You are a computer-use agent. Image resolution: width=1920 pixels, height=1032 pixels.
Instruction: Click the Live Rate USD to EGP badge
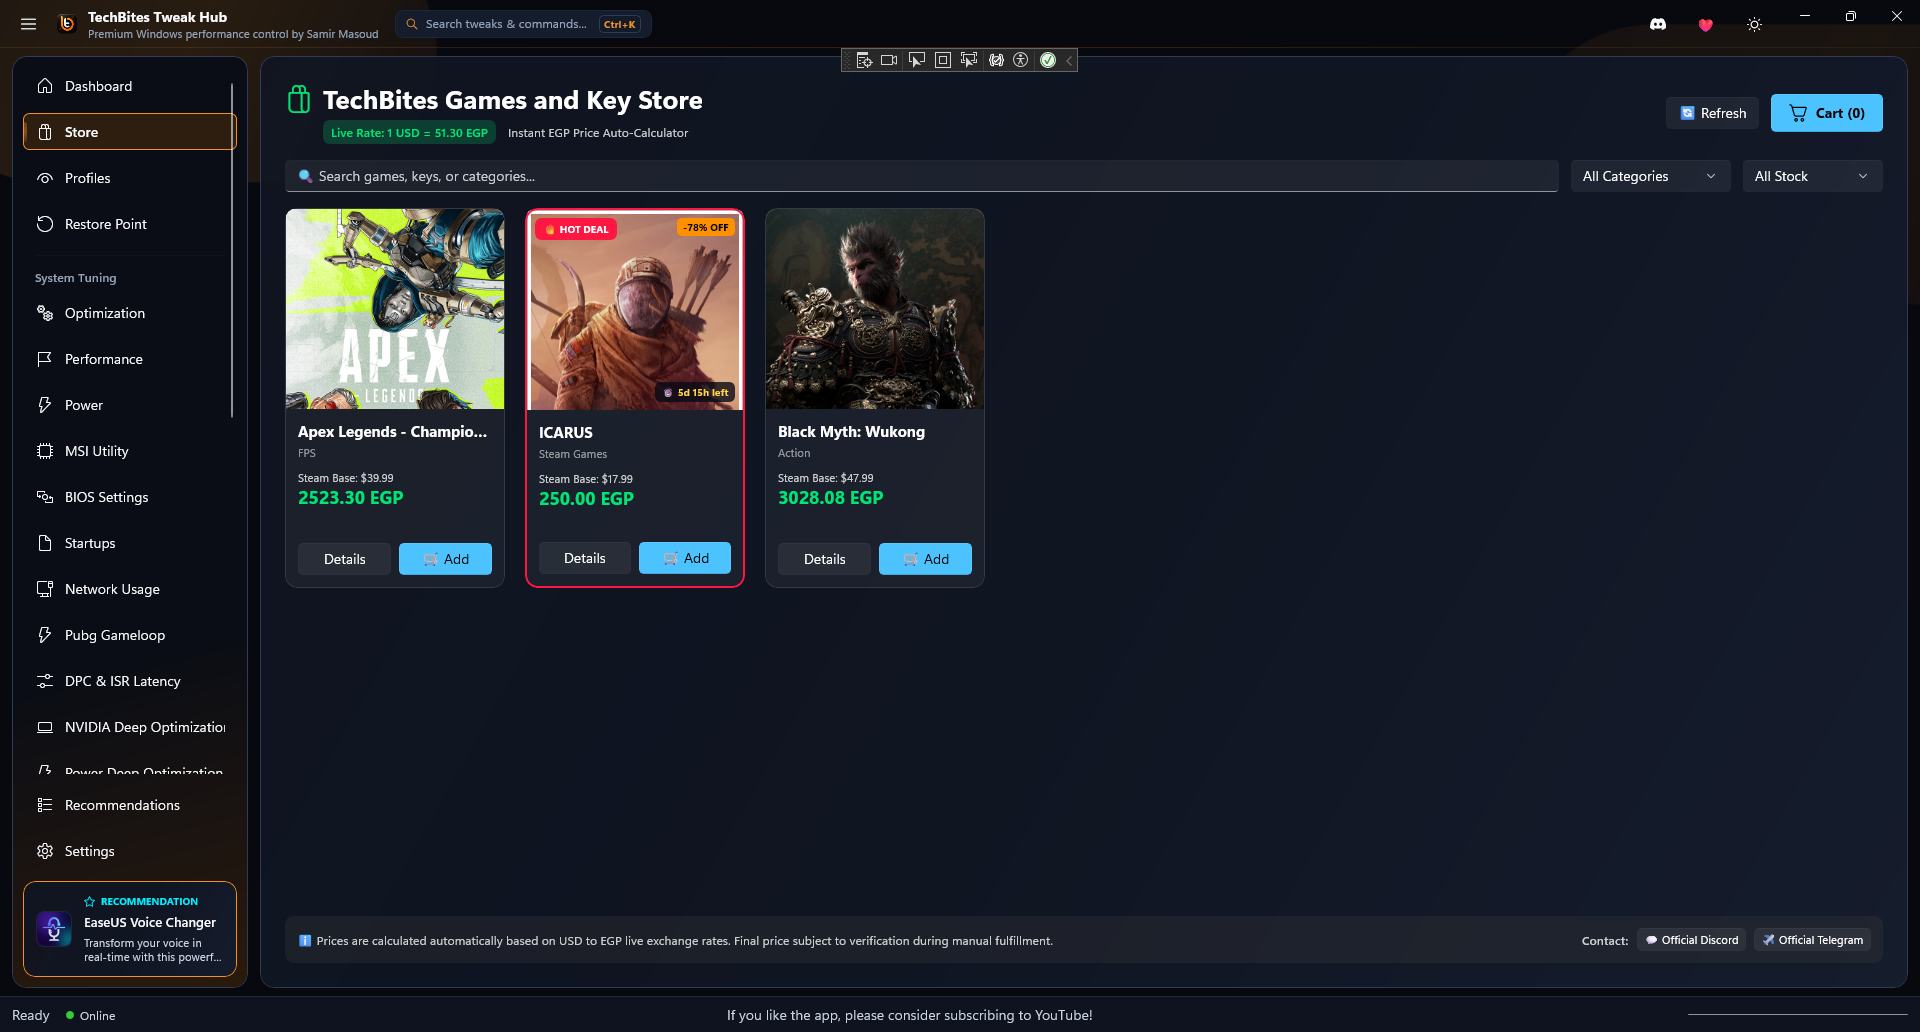[x=409, y=133]
